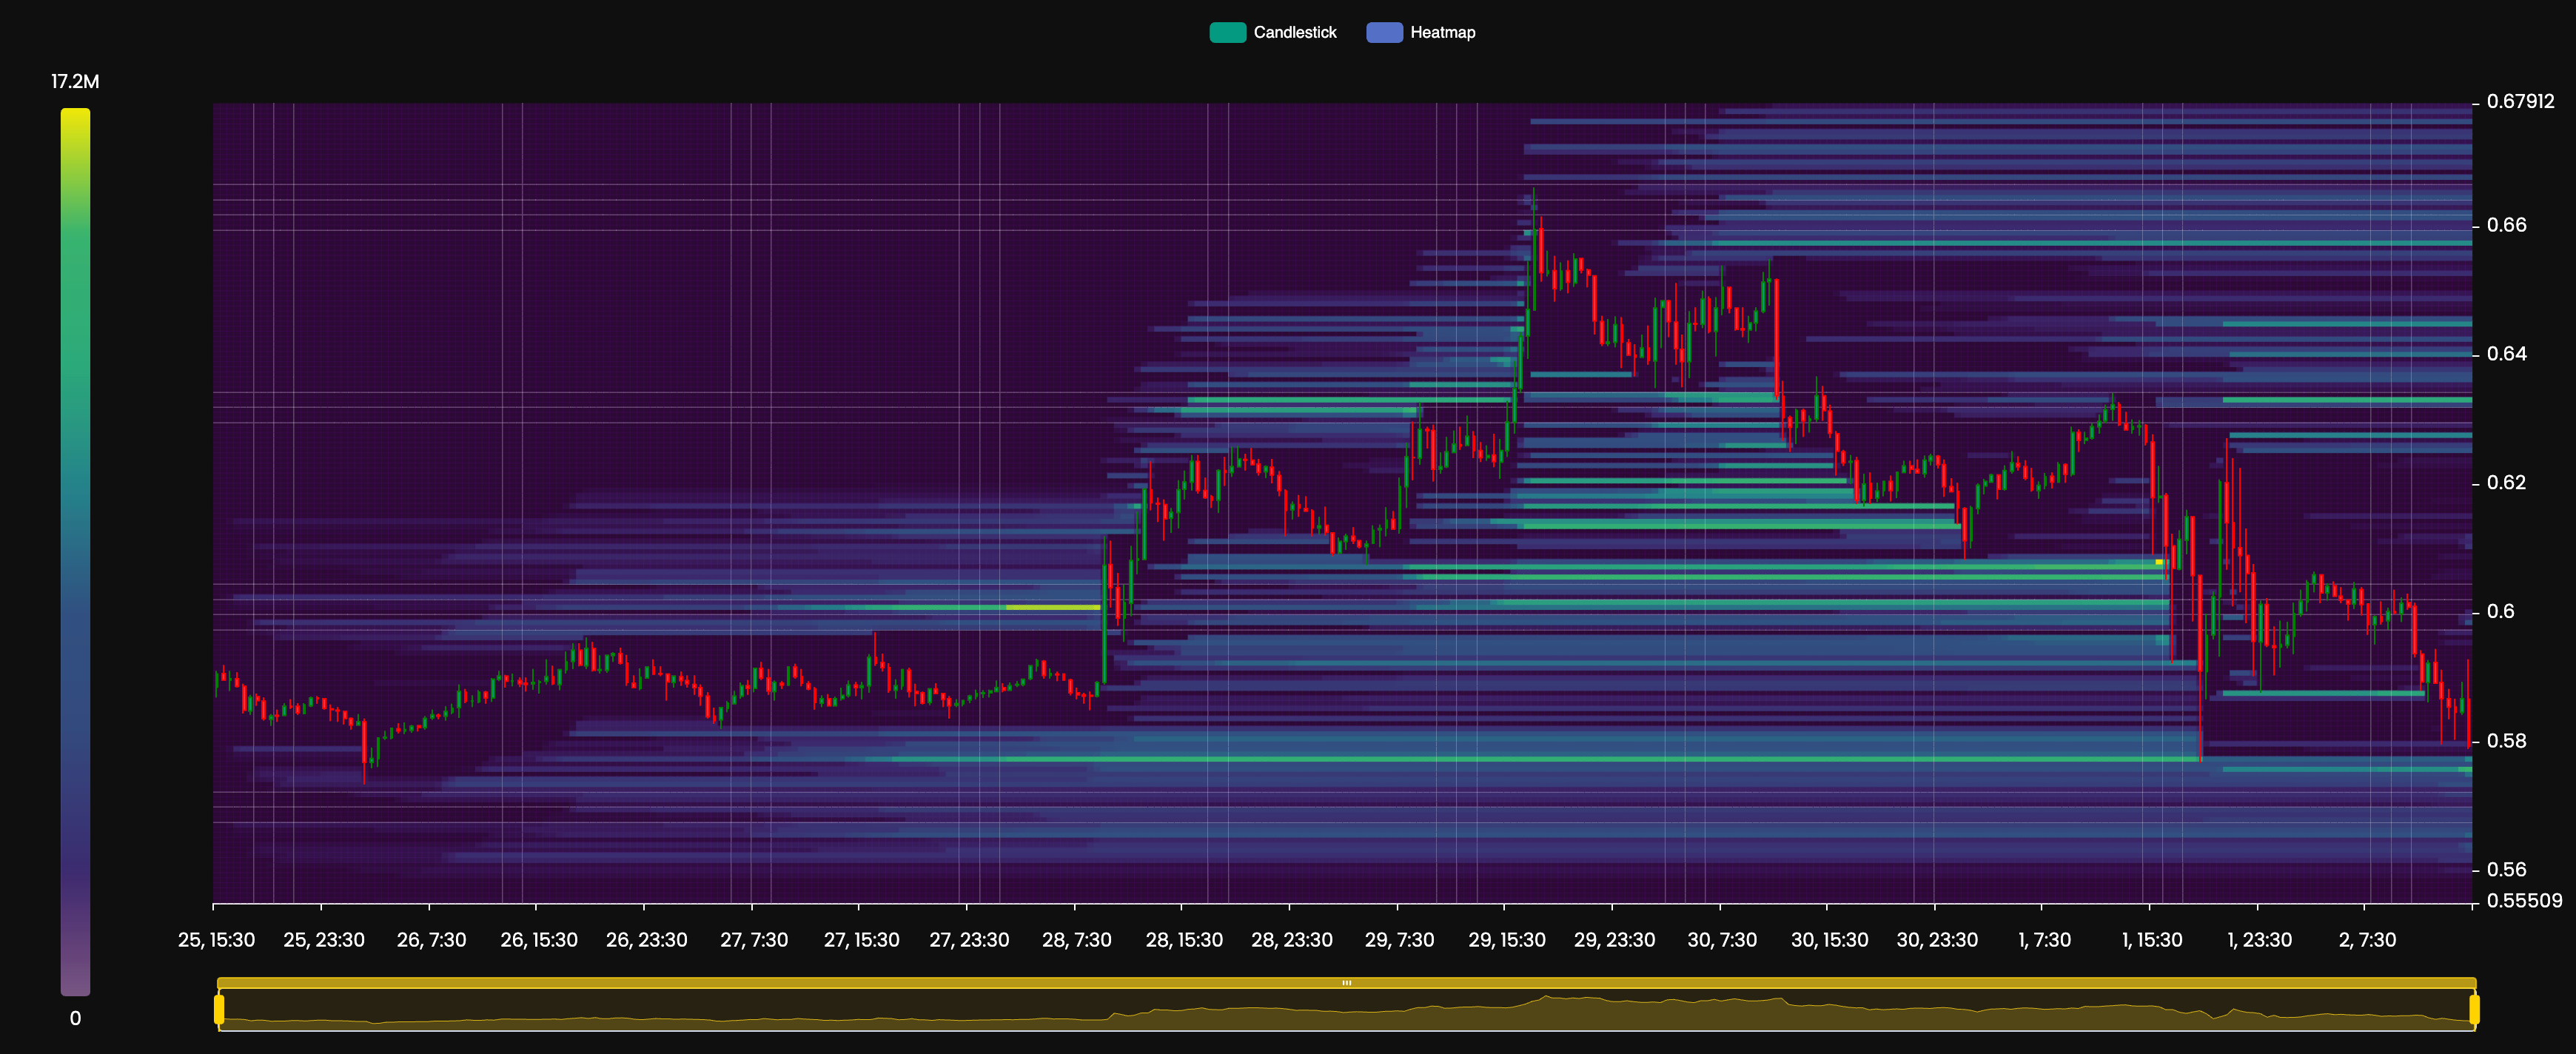Viewport: 2576px width, 1054px height.
Task: Click the "0.58" price axis label
Action: tap(2506, 741)
